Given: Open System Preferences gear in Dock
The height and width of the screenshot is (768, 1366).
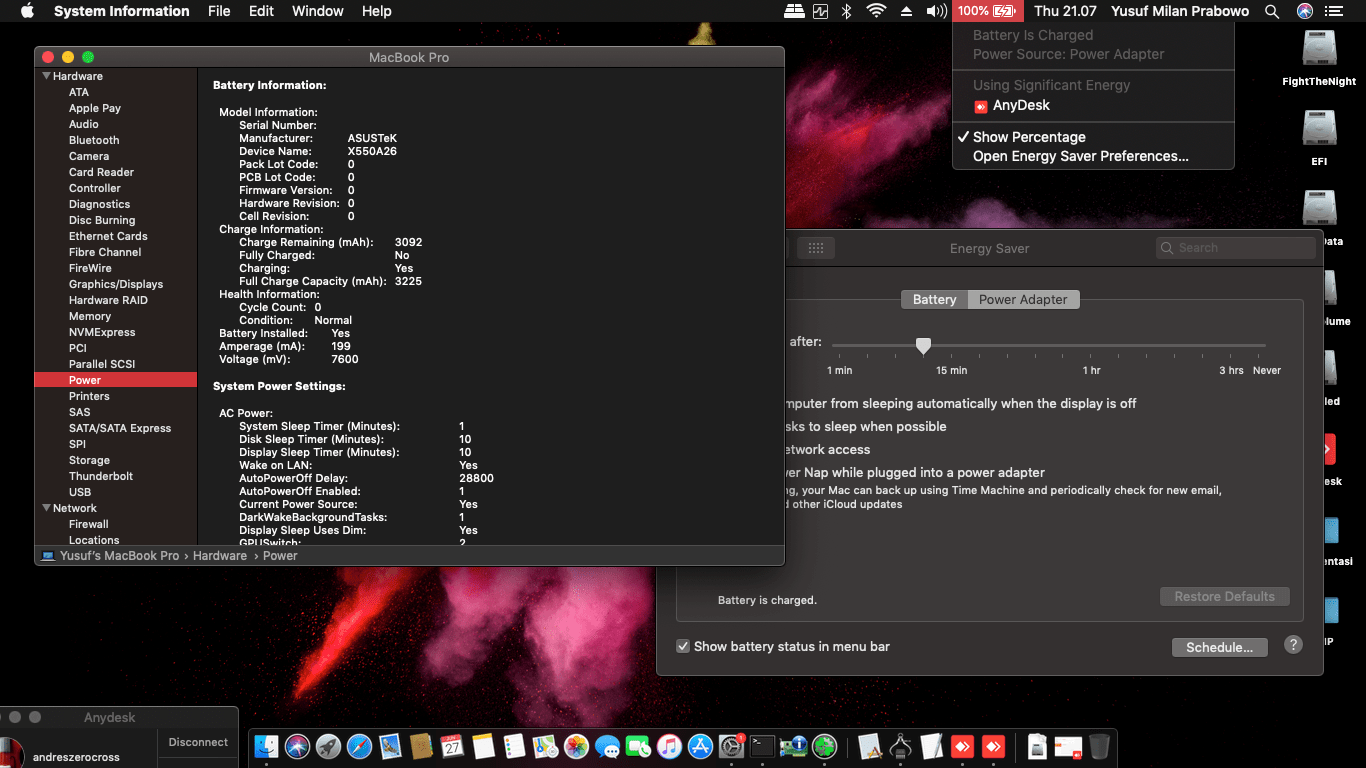Looking at the screenshot, I should click(731, 746).
